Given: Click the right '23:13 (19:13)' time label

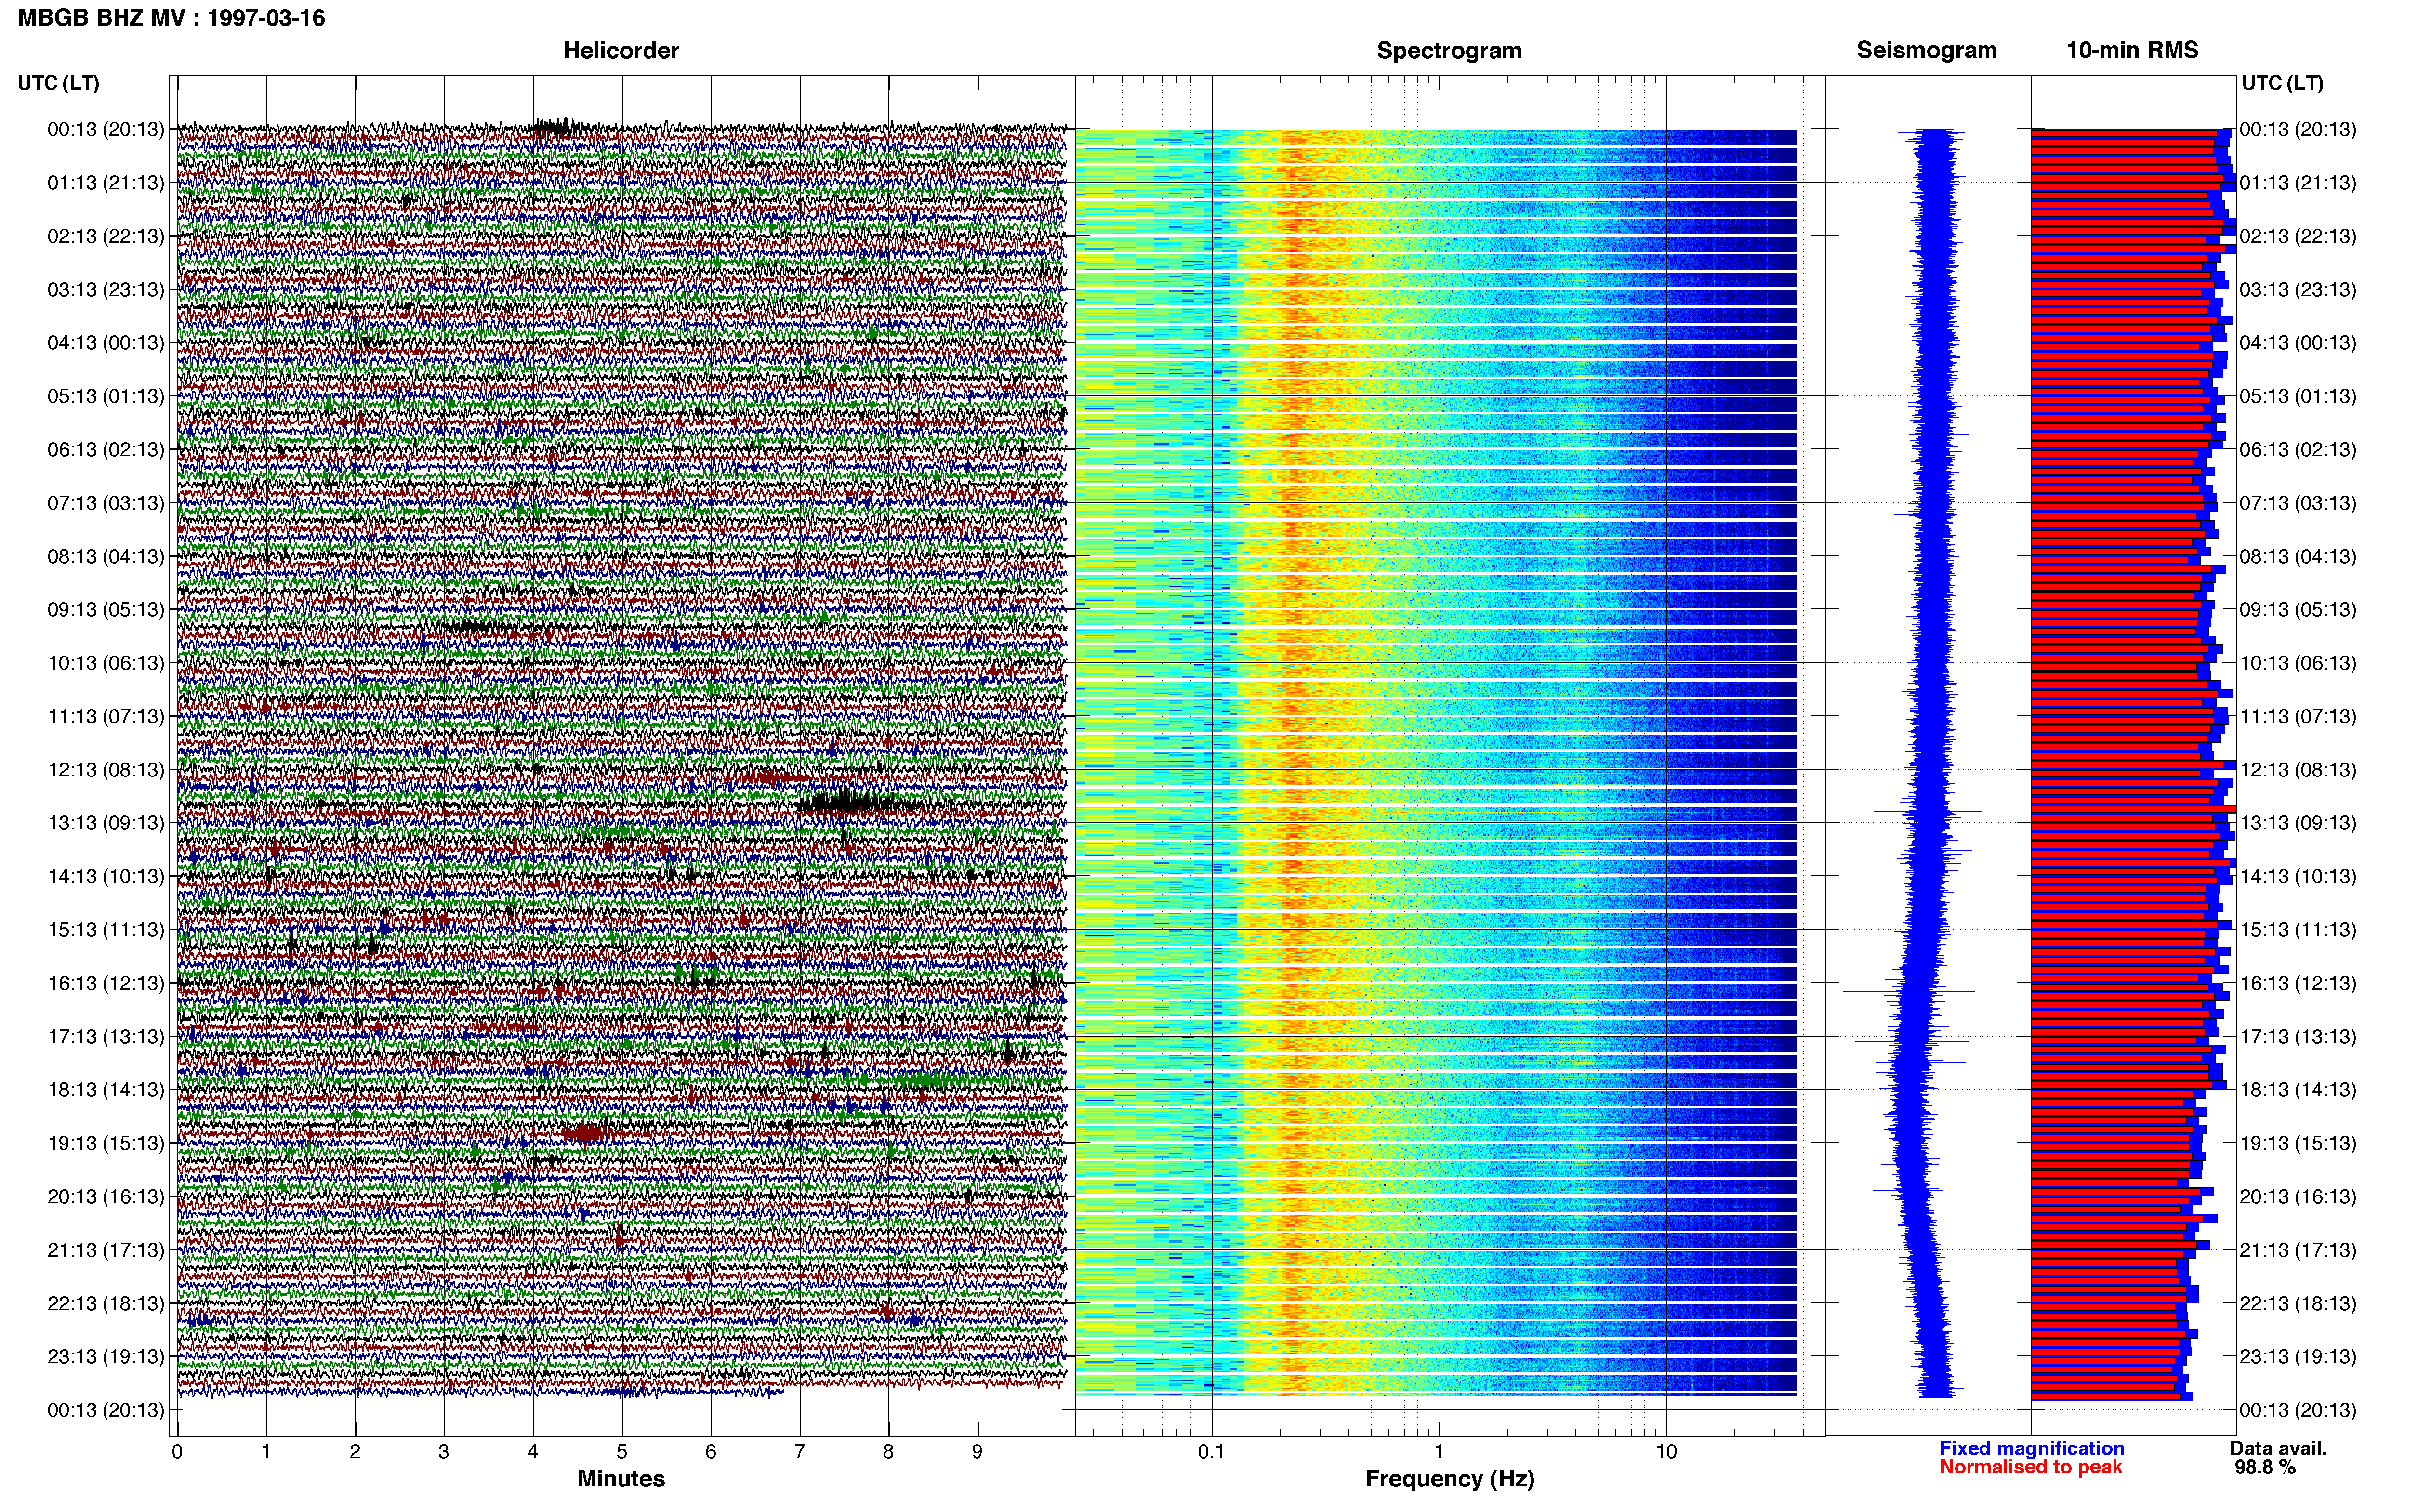Looking at the screenshot, I should (x=2298, y=1357).
